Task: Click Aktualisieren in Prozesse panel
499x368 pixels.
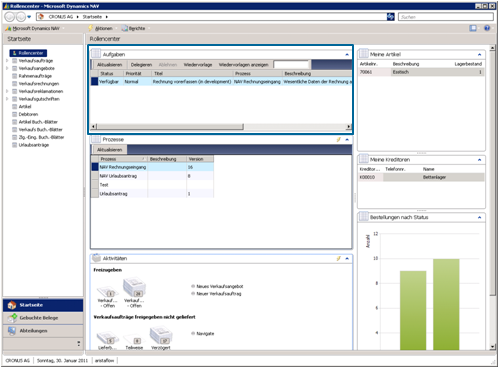Action: click(x=109, y=150)
